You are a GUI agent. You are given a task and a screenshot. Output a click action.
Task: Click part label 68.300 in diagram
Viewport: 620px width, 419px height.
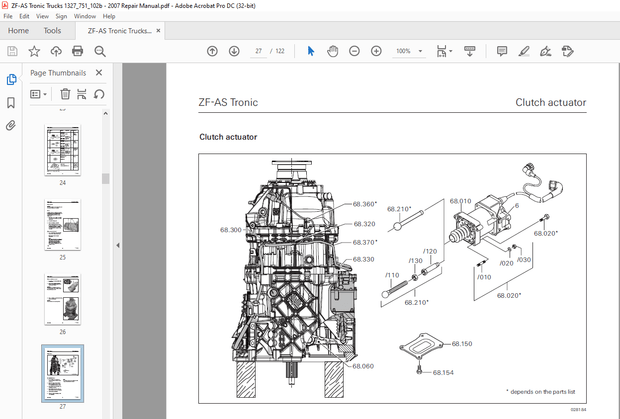231,230
